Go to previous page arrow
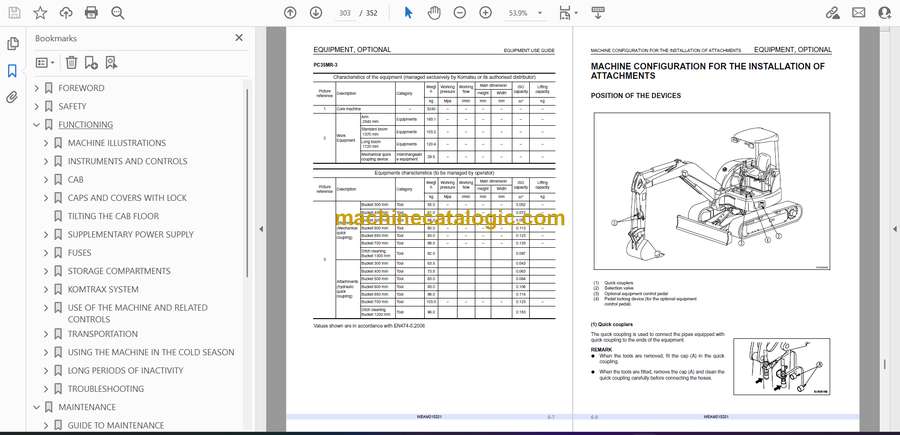The image size is (900, 435). (290, 13)
